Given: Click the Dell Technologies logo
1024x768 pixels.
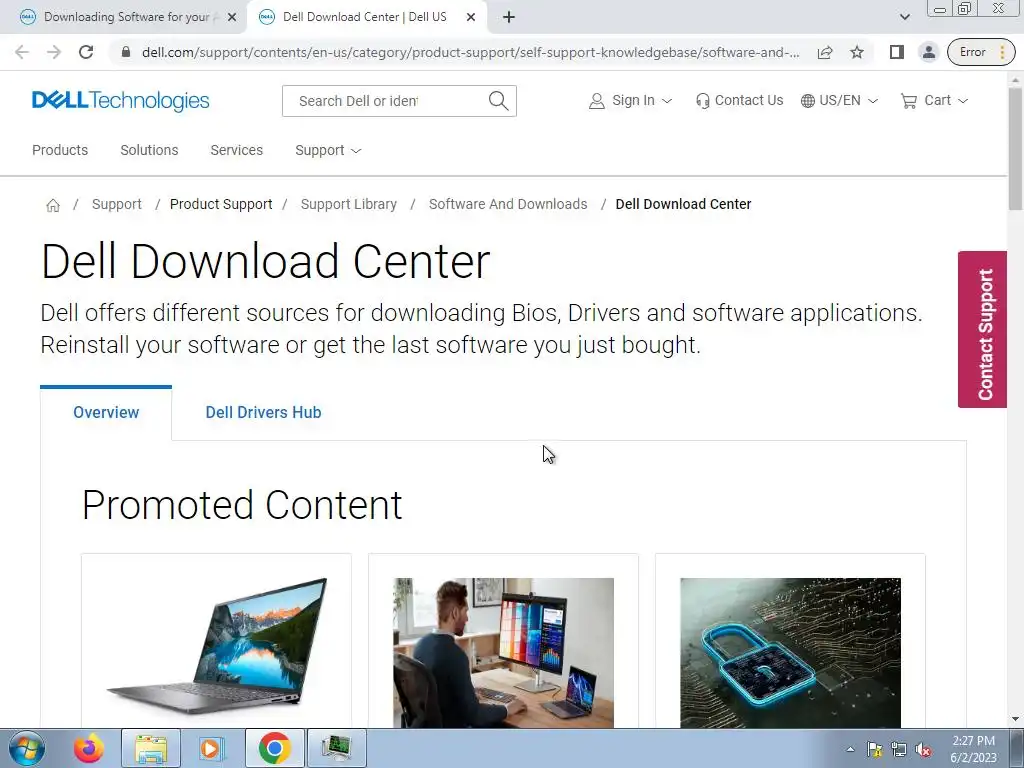Looking at the screenshot, I should coord(120,101).
